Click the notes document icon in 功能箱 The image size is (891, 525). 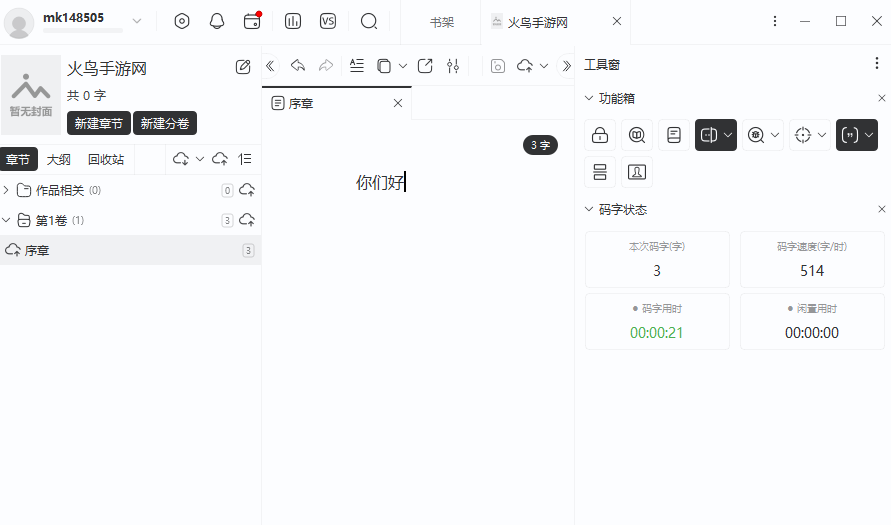pyautogui.click(x=674, y=135)
